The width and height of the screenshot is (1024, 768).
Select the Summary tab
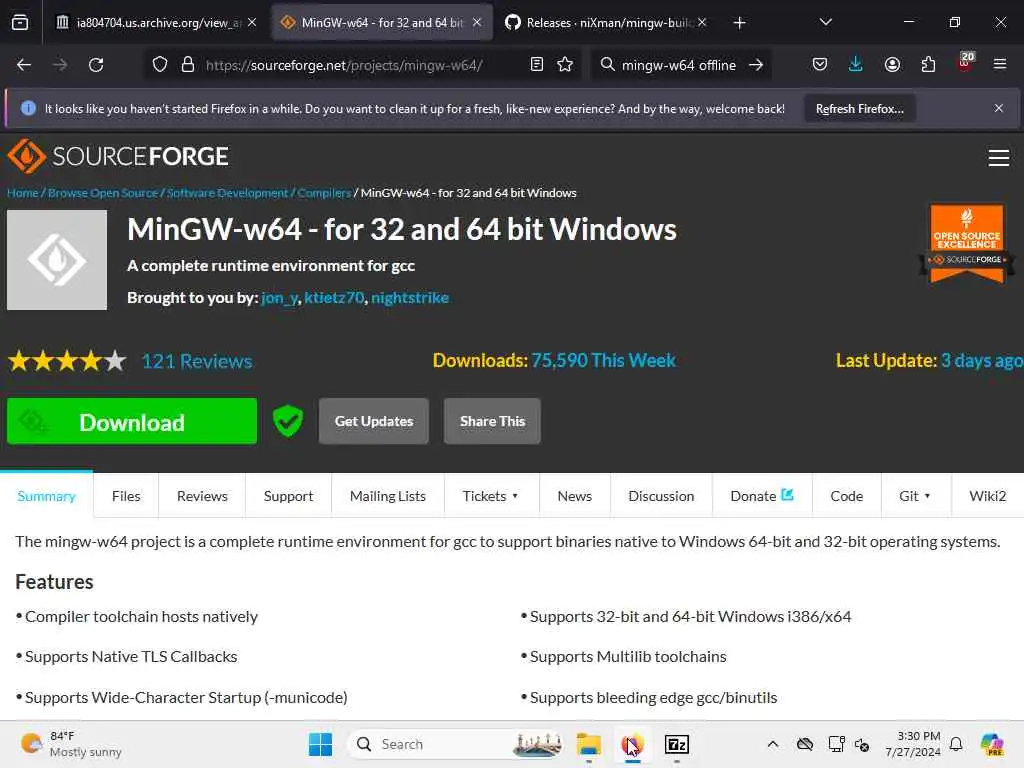46,496
